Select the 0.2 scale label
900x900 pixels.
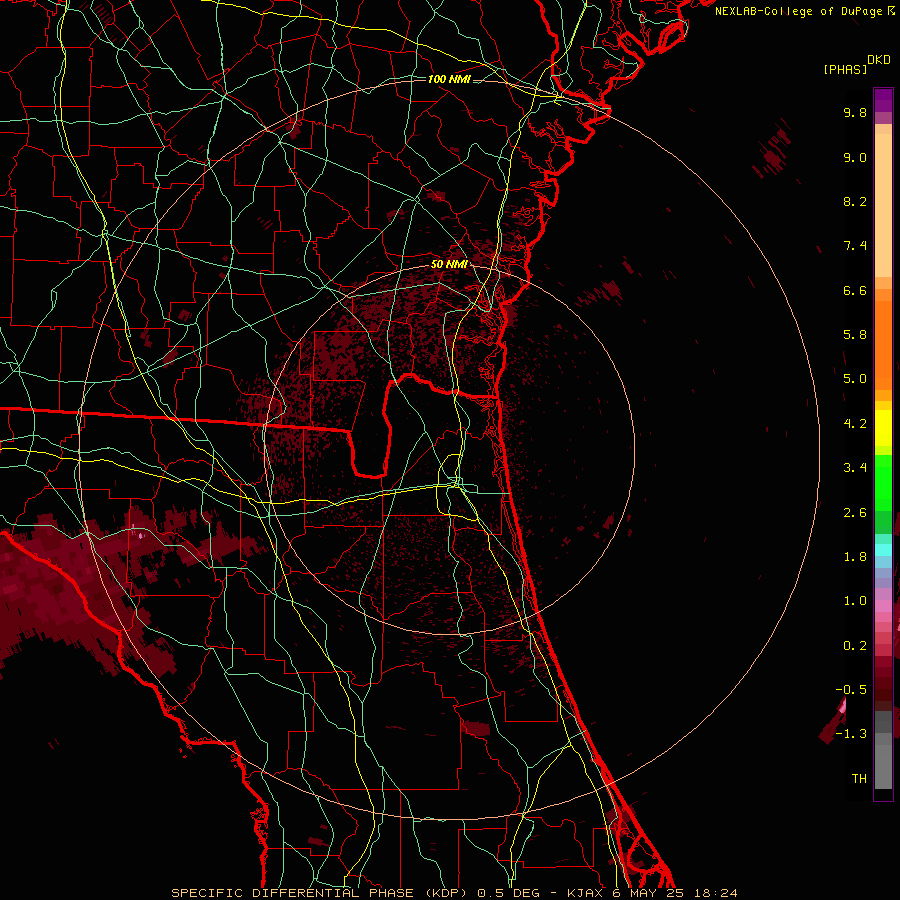(855, 646)
